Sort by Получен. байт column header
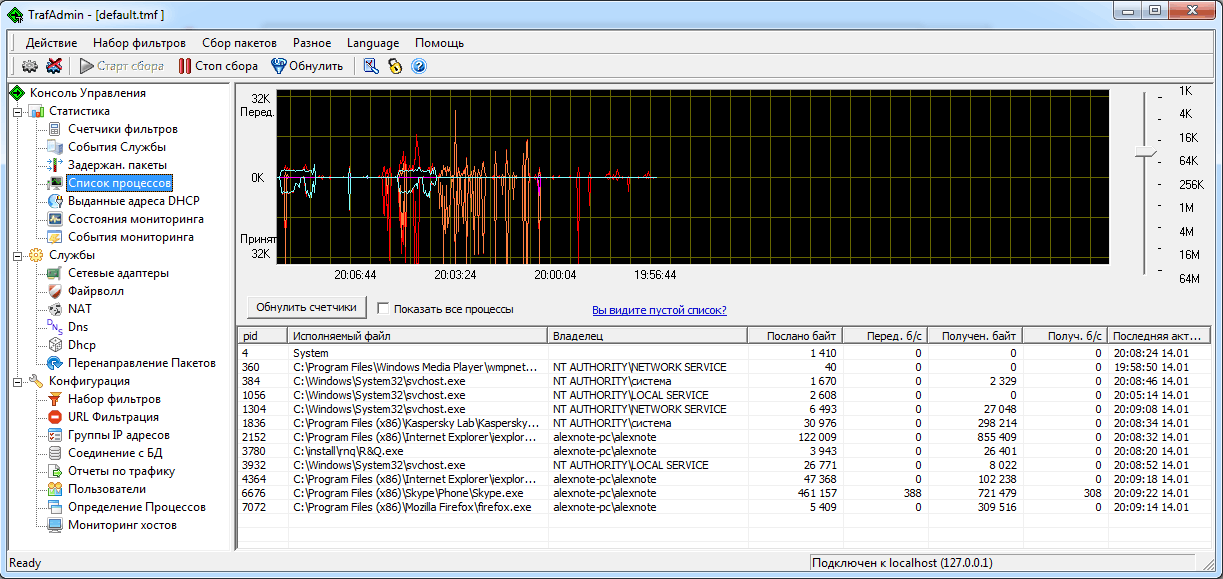The width and height of the screenshot is (1223, 579). click(x=976, y=336)
